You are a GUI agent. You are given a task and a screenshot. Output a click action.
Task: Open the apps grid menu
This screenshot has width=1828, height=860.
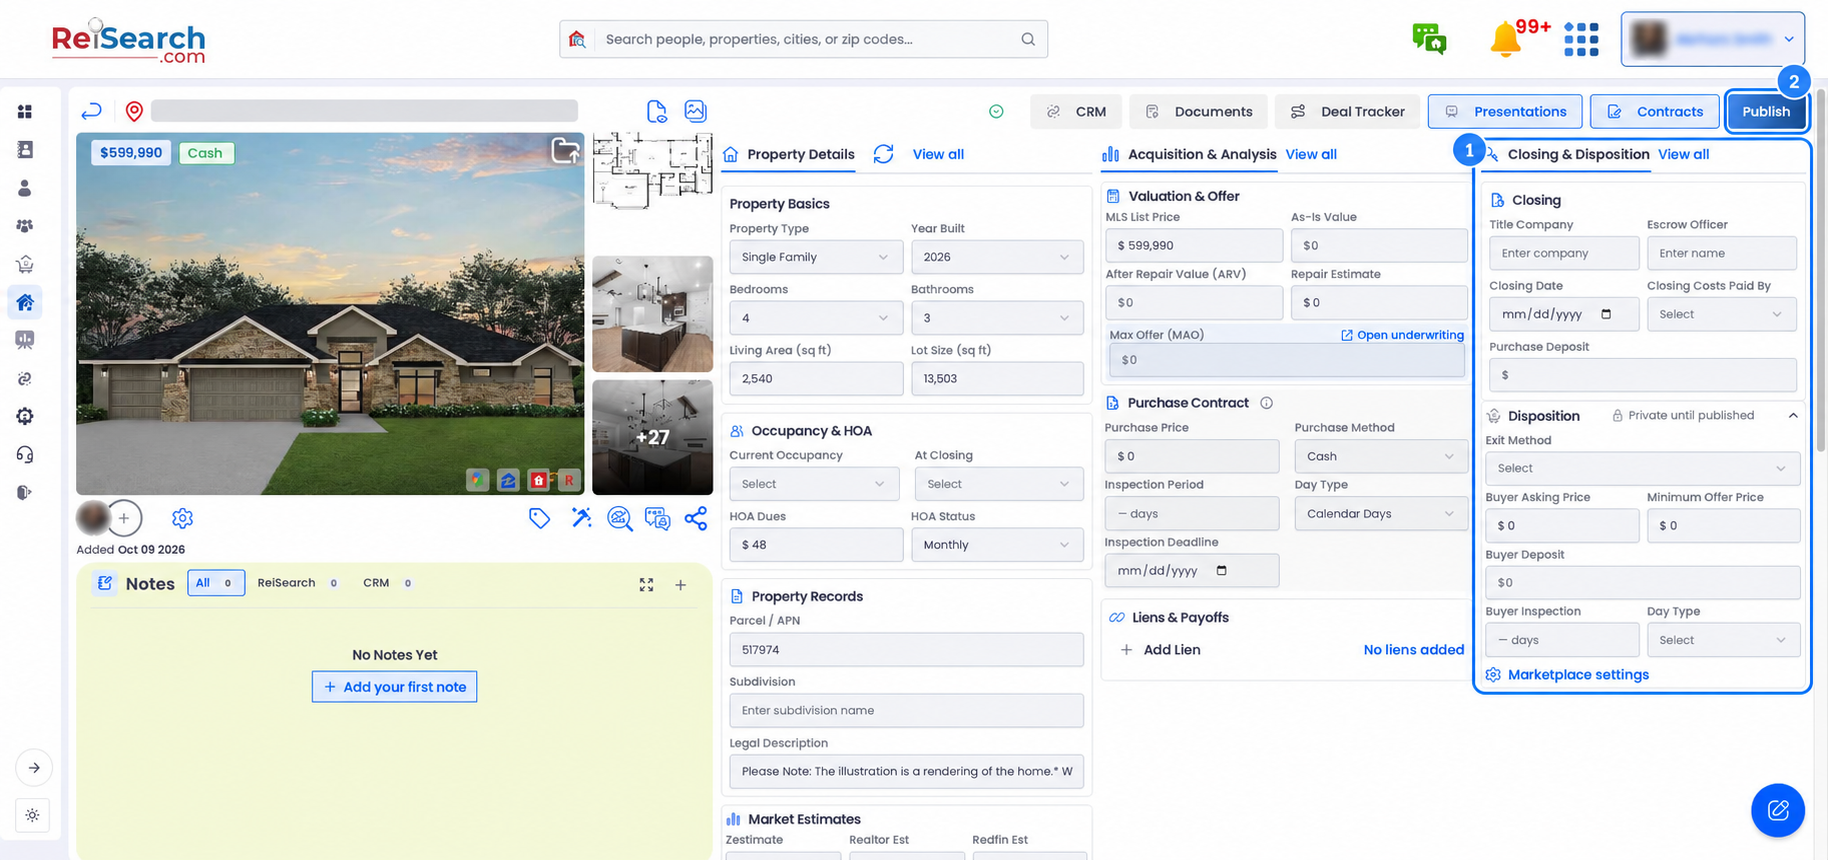click(x=1581, y=39)
